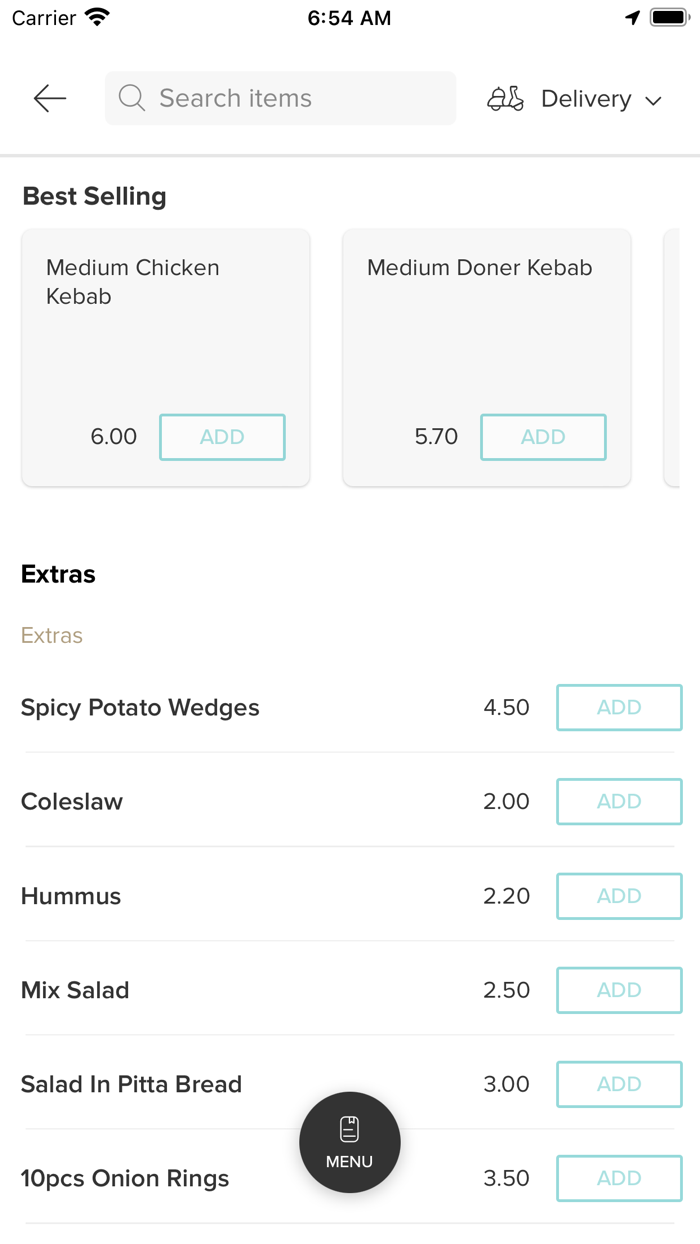The width and height of the screenshot is (700, 1244).
Task: Focus the Search items field
Action: pyautogui.click(x=280, y=98)
